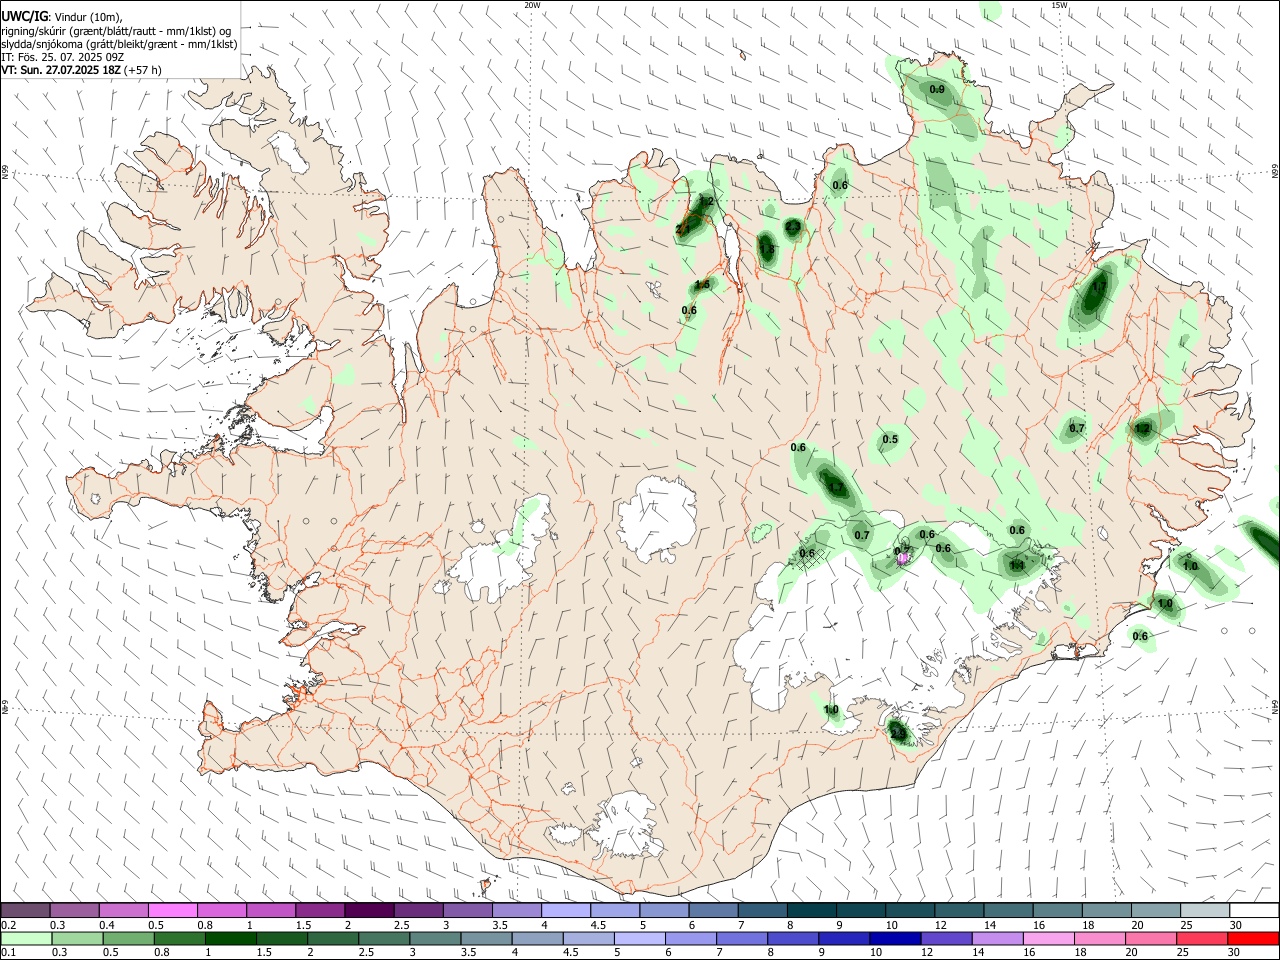Screen dimensions: 1280x960
Task: Select the lower-row blue swatch labeled 8
Action: pos(793,939)
